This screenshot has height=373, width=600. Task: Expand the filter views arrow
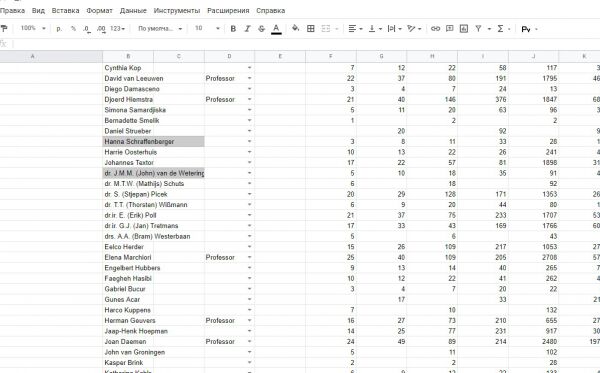point(489,29)
